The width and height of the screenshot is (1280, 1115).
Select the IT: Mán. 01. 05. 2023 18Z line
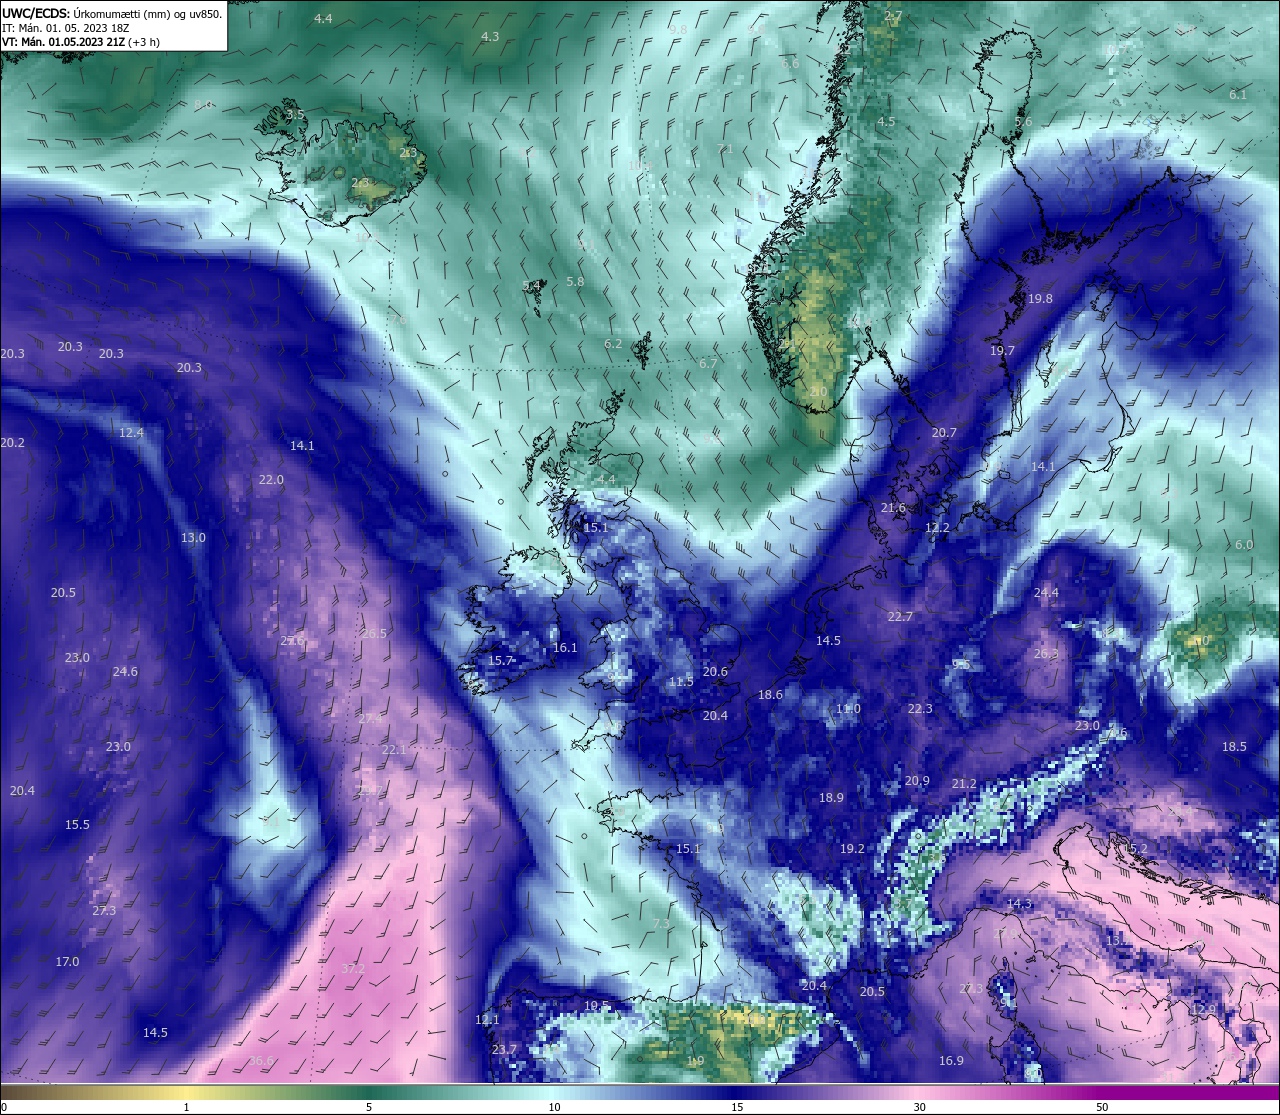pos(65,28)
